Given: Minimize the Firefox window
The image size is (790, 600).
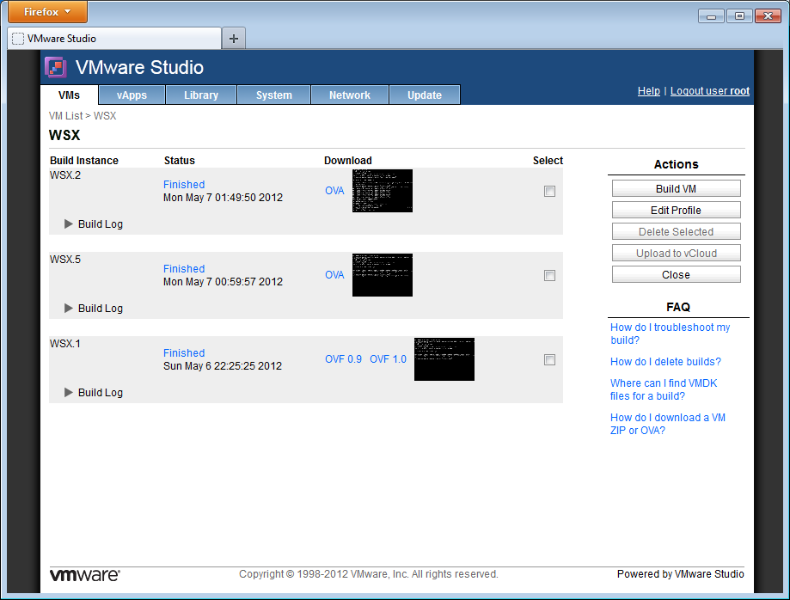Looking at the screenshot, I should coord(711,16).
